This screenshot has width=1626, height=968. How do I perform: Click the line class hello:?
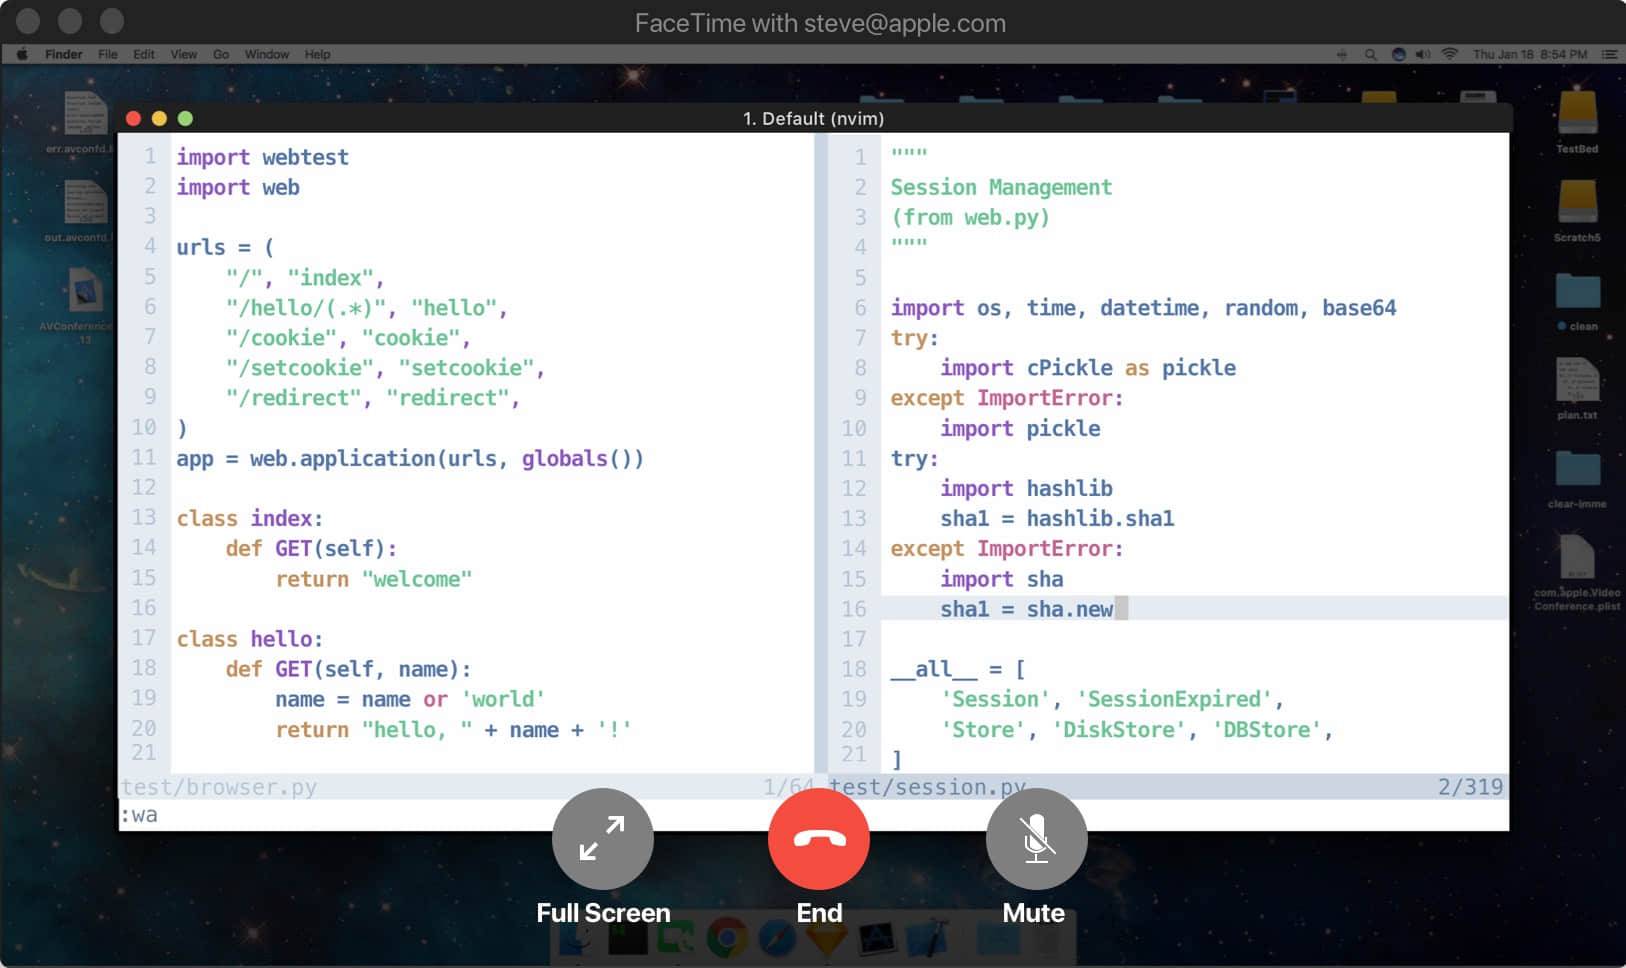[x=250, y=638]
